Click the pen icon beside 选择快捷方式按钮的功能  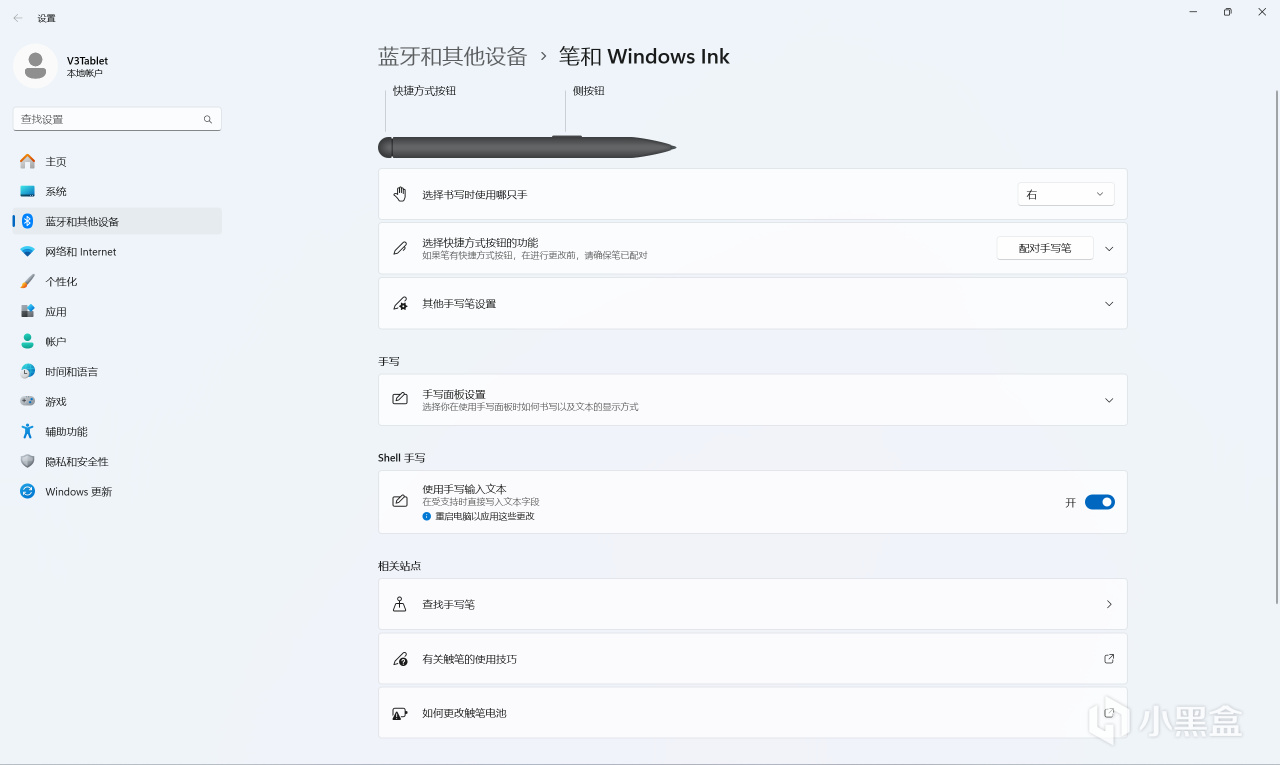click(x=400, y=248)
